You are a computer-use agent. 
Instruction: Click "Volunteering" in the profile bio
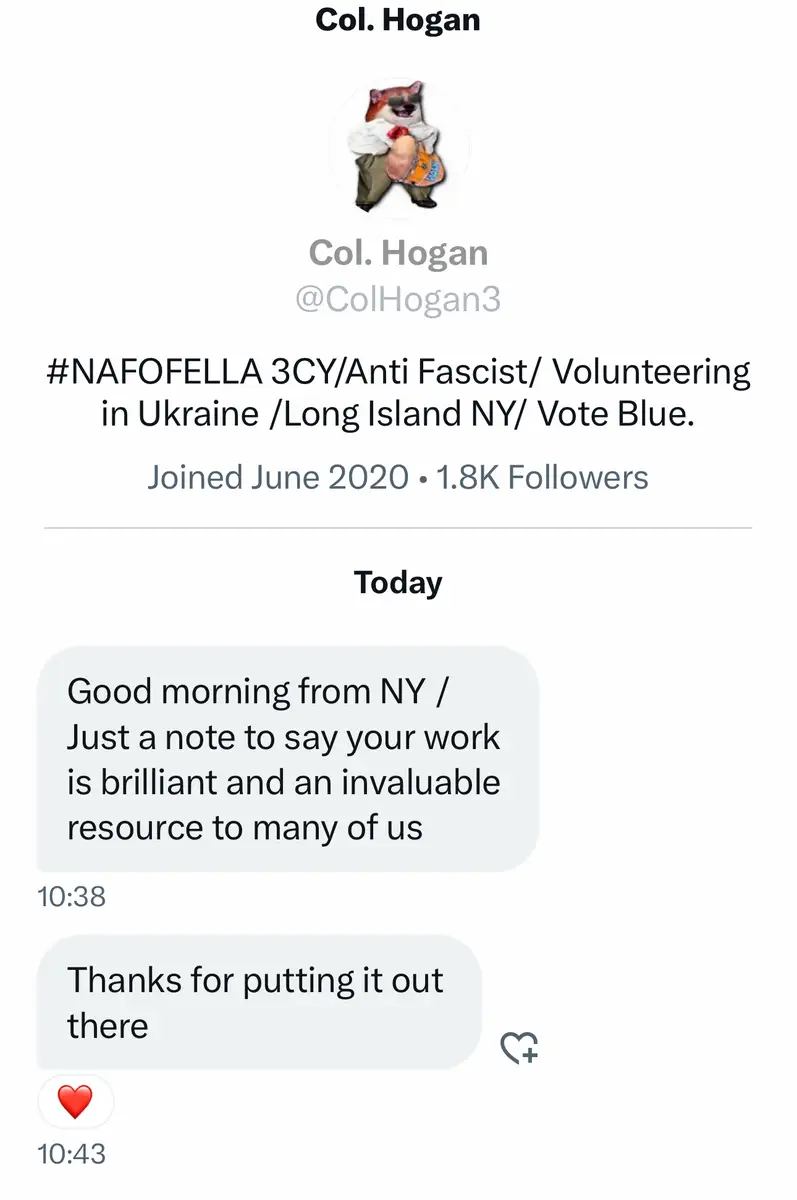pos(651,372)
